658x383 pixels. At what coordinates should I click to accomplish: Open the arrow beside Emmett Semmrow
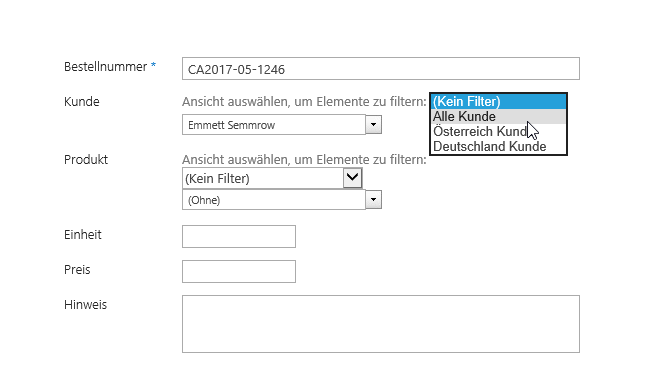[x=373, y=125]
